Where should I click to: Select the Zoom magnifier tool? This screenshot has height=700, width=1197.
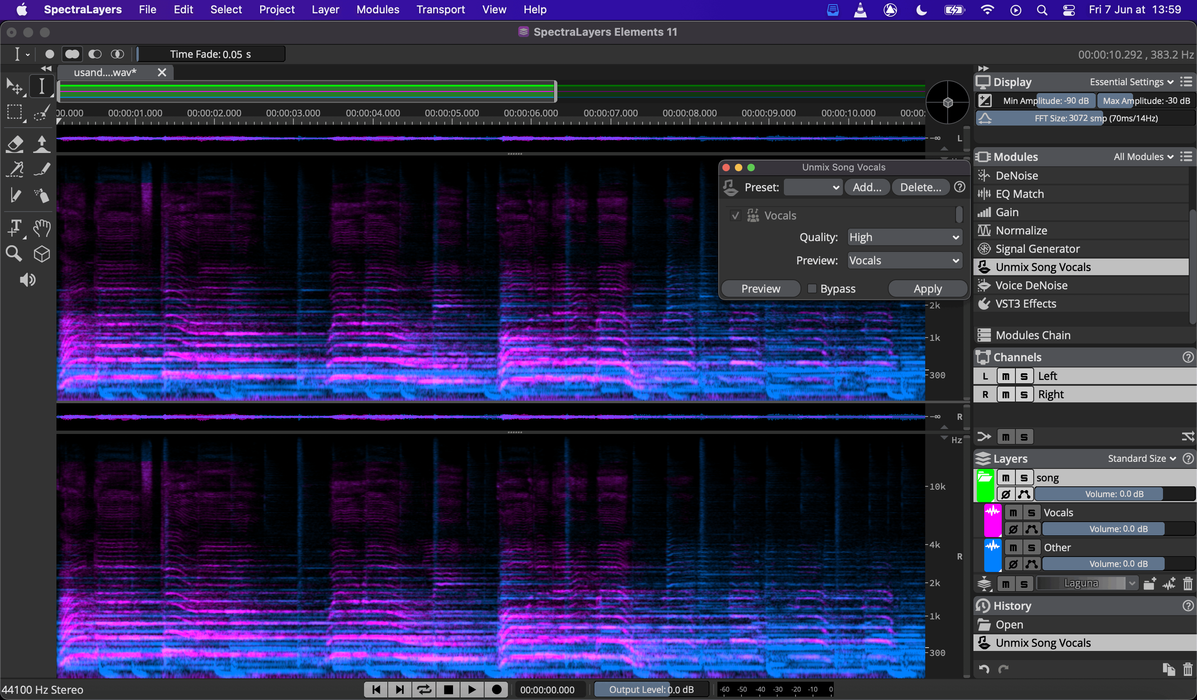(x=14, y=254)
